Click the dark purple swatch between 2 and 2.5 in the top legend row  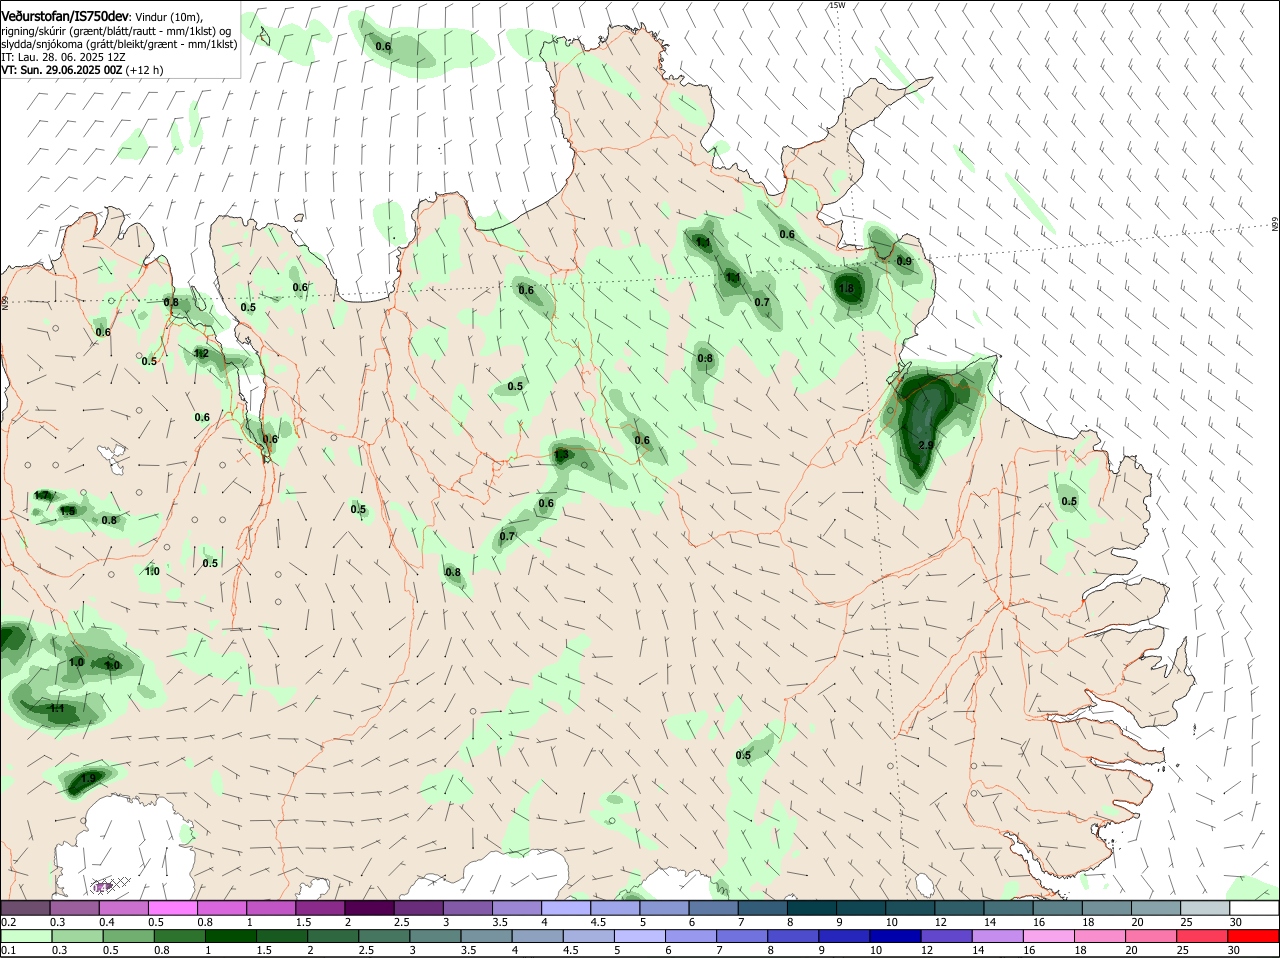pos(369,908)
